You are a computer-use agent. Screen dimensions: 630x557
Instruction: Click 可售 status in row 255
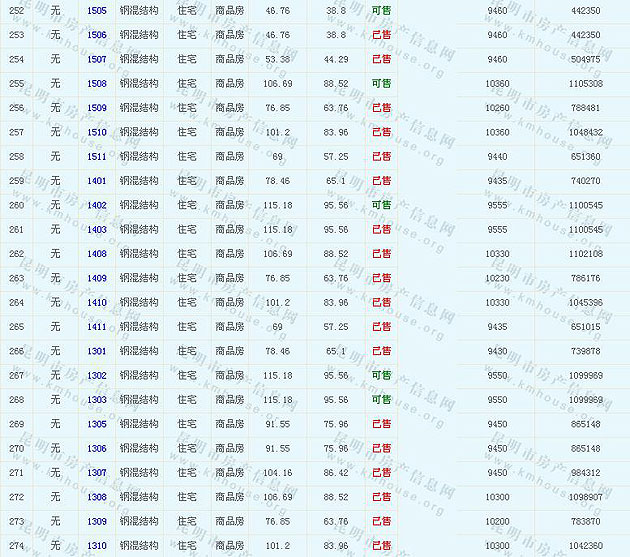pos(381,84)
